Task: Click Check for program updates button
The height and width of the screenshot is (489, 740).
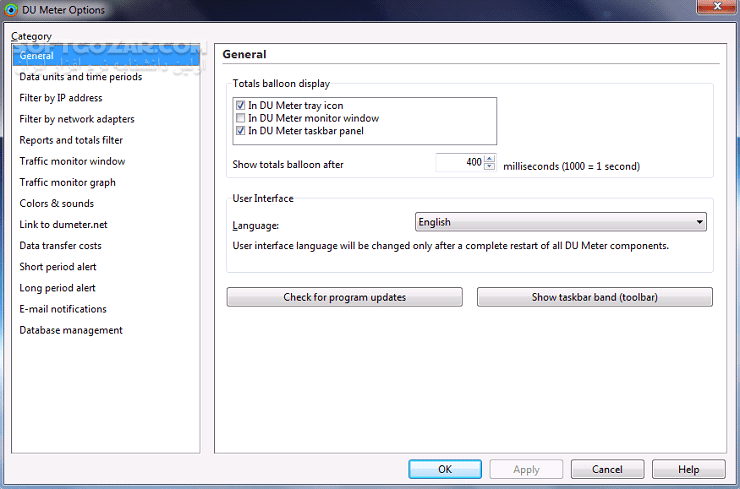Action: click(344, 297)
